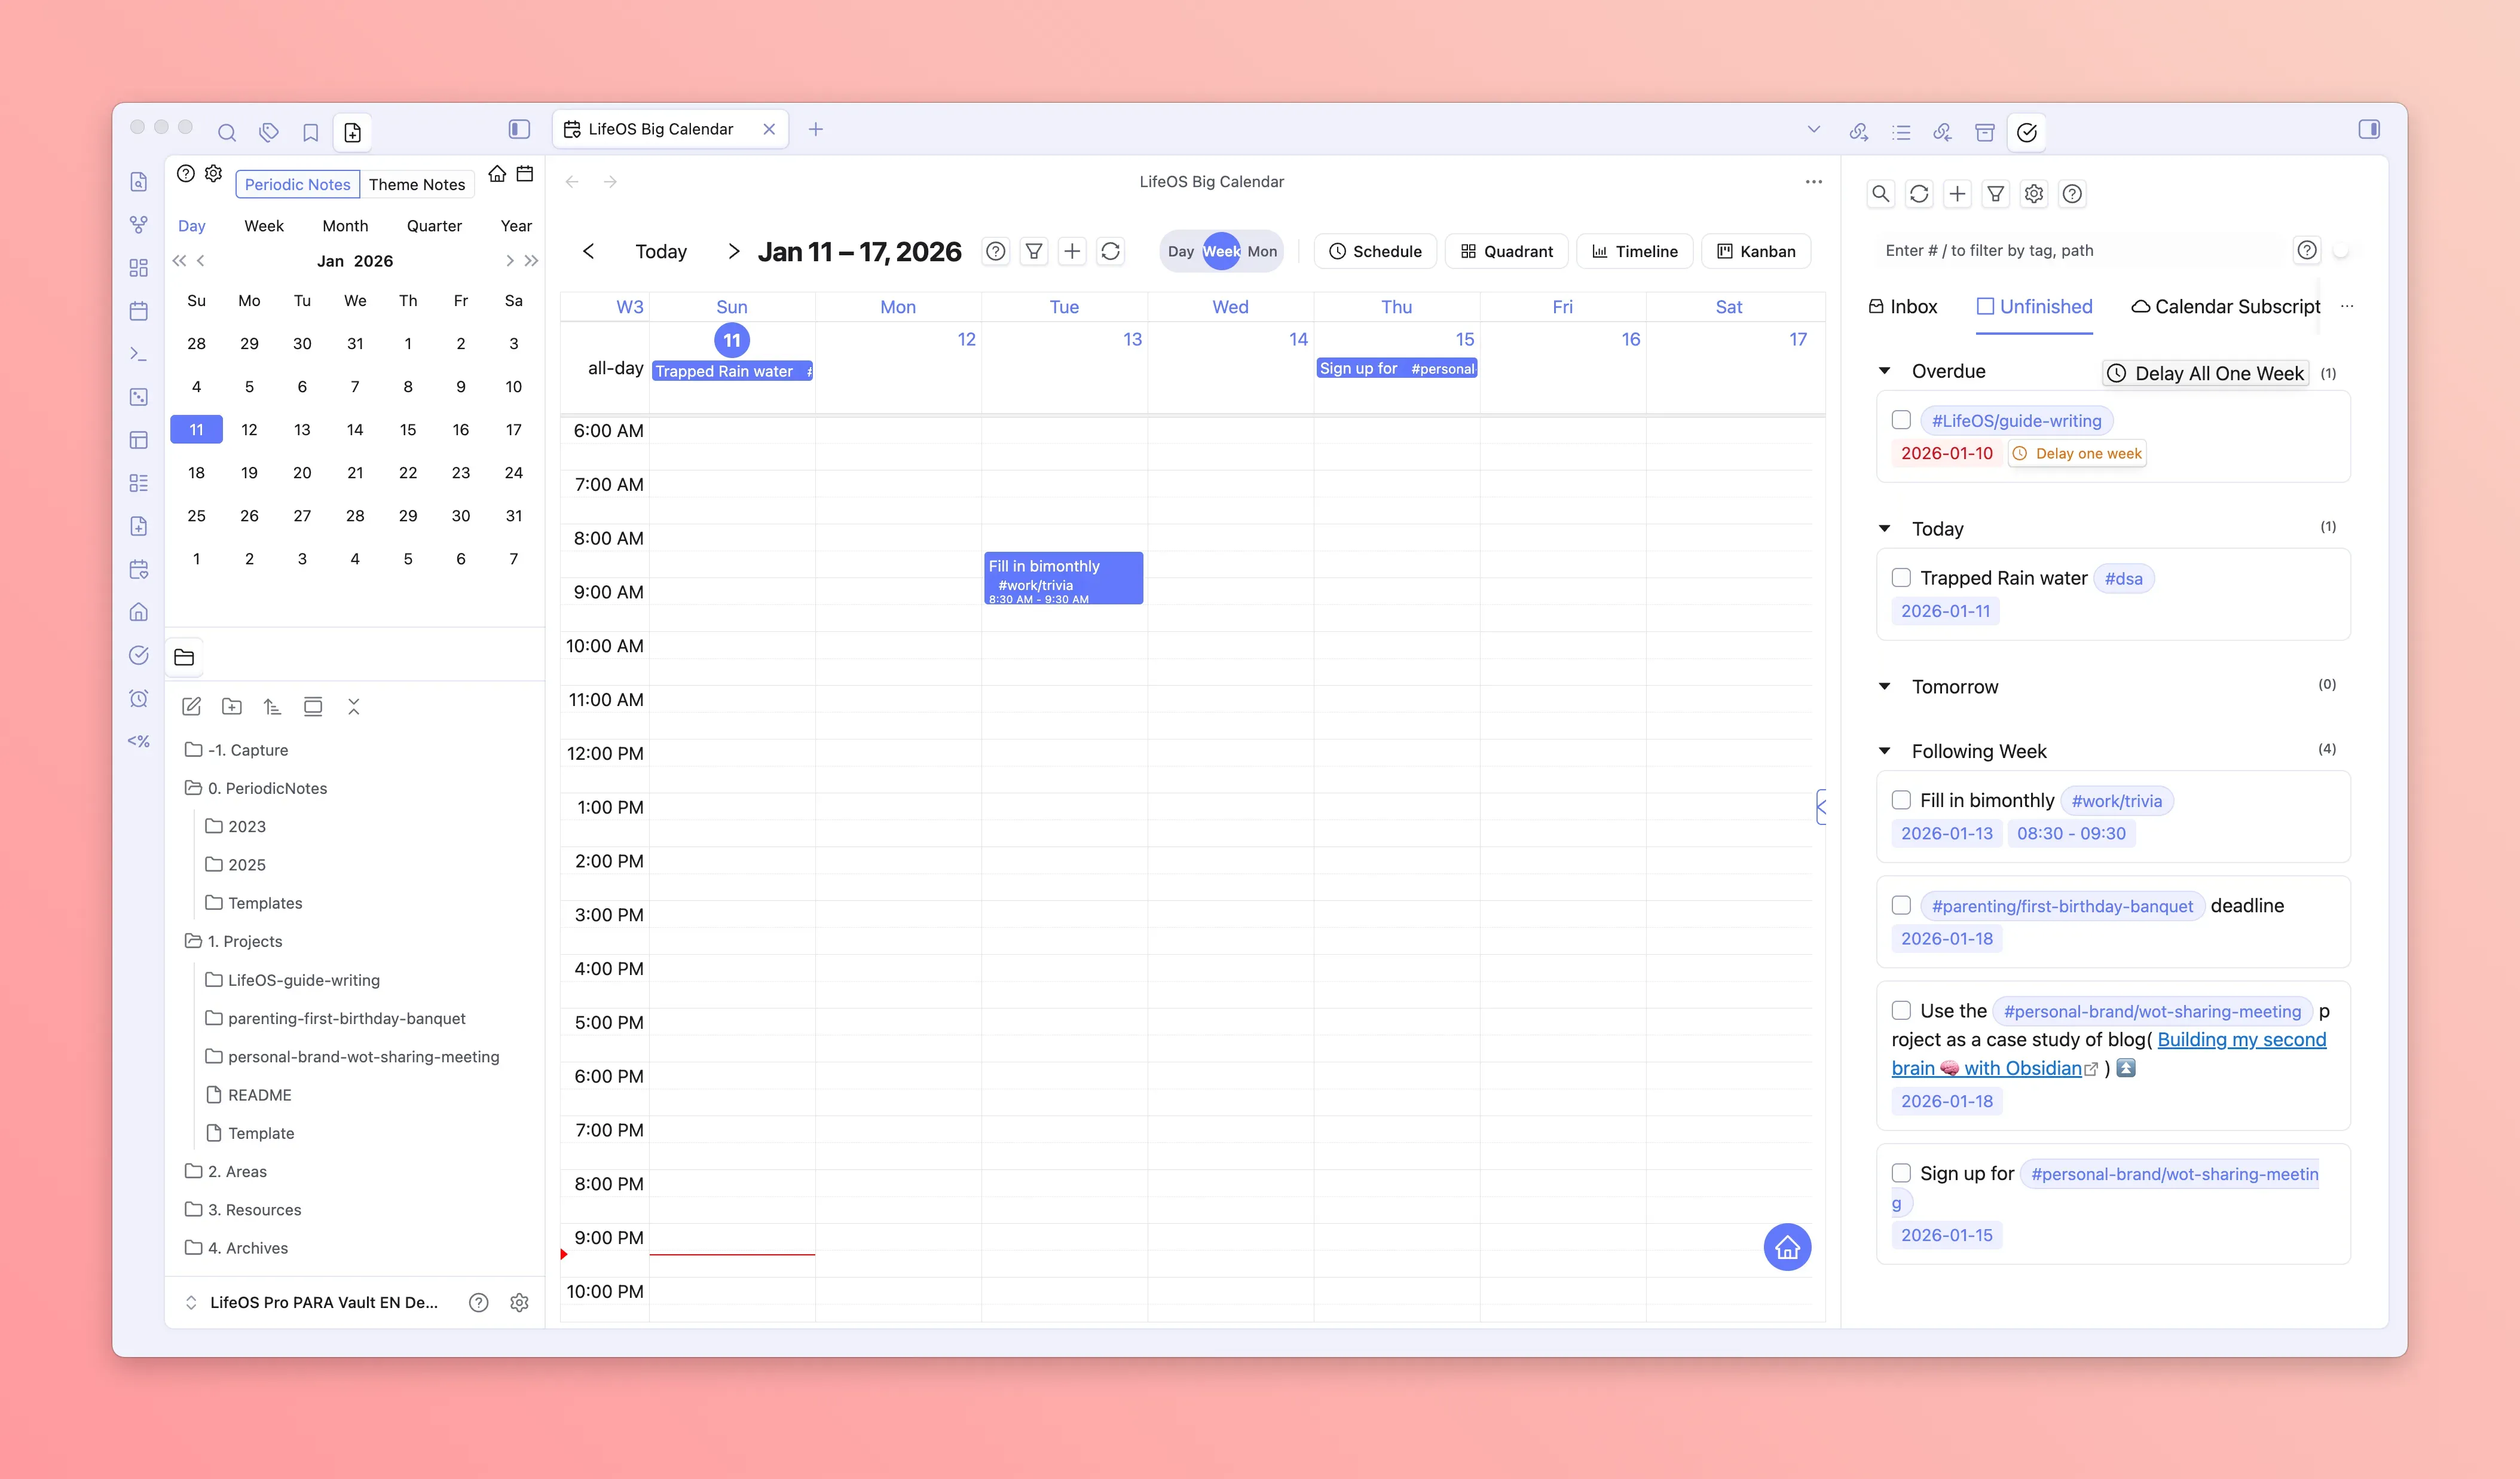Open task panel settings gear

tap(2033, 194)
